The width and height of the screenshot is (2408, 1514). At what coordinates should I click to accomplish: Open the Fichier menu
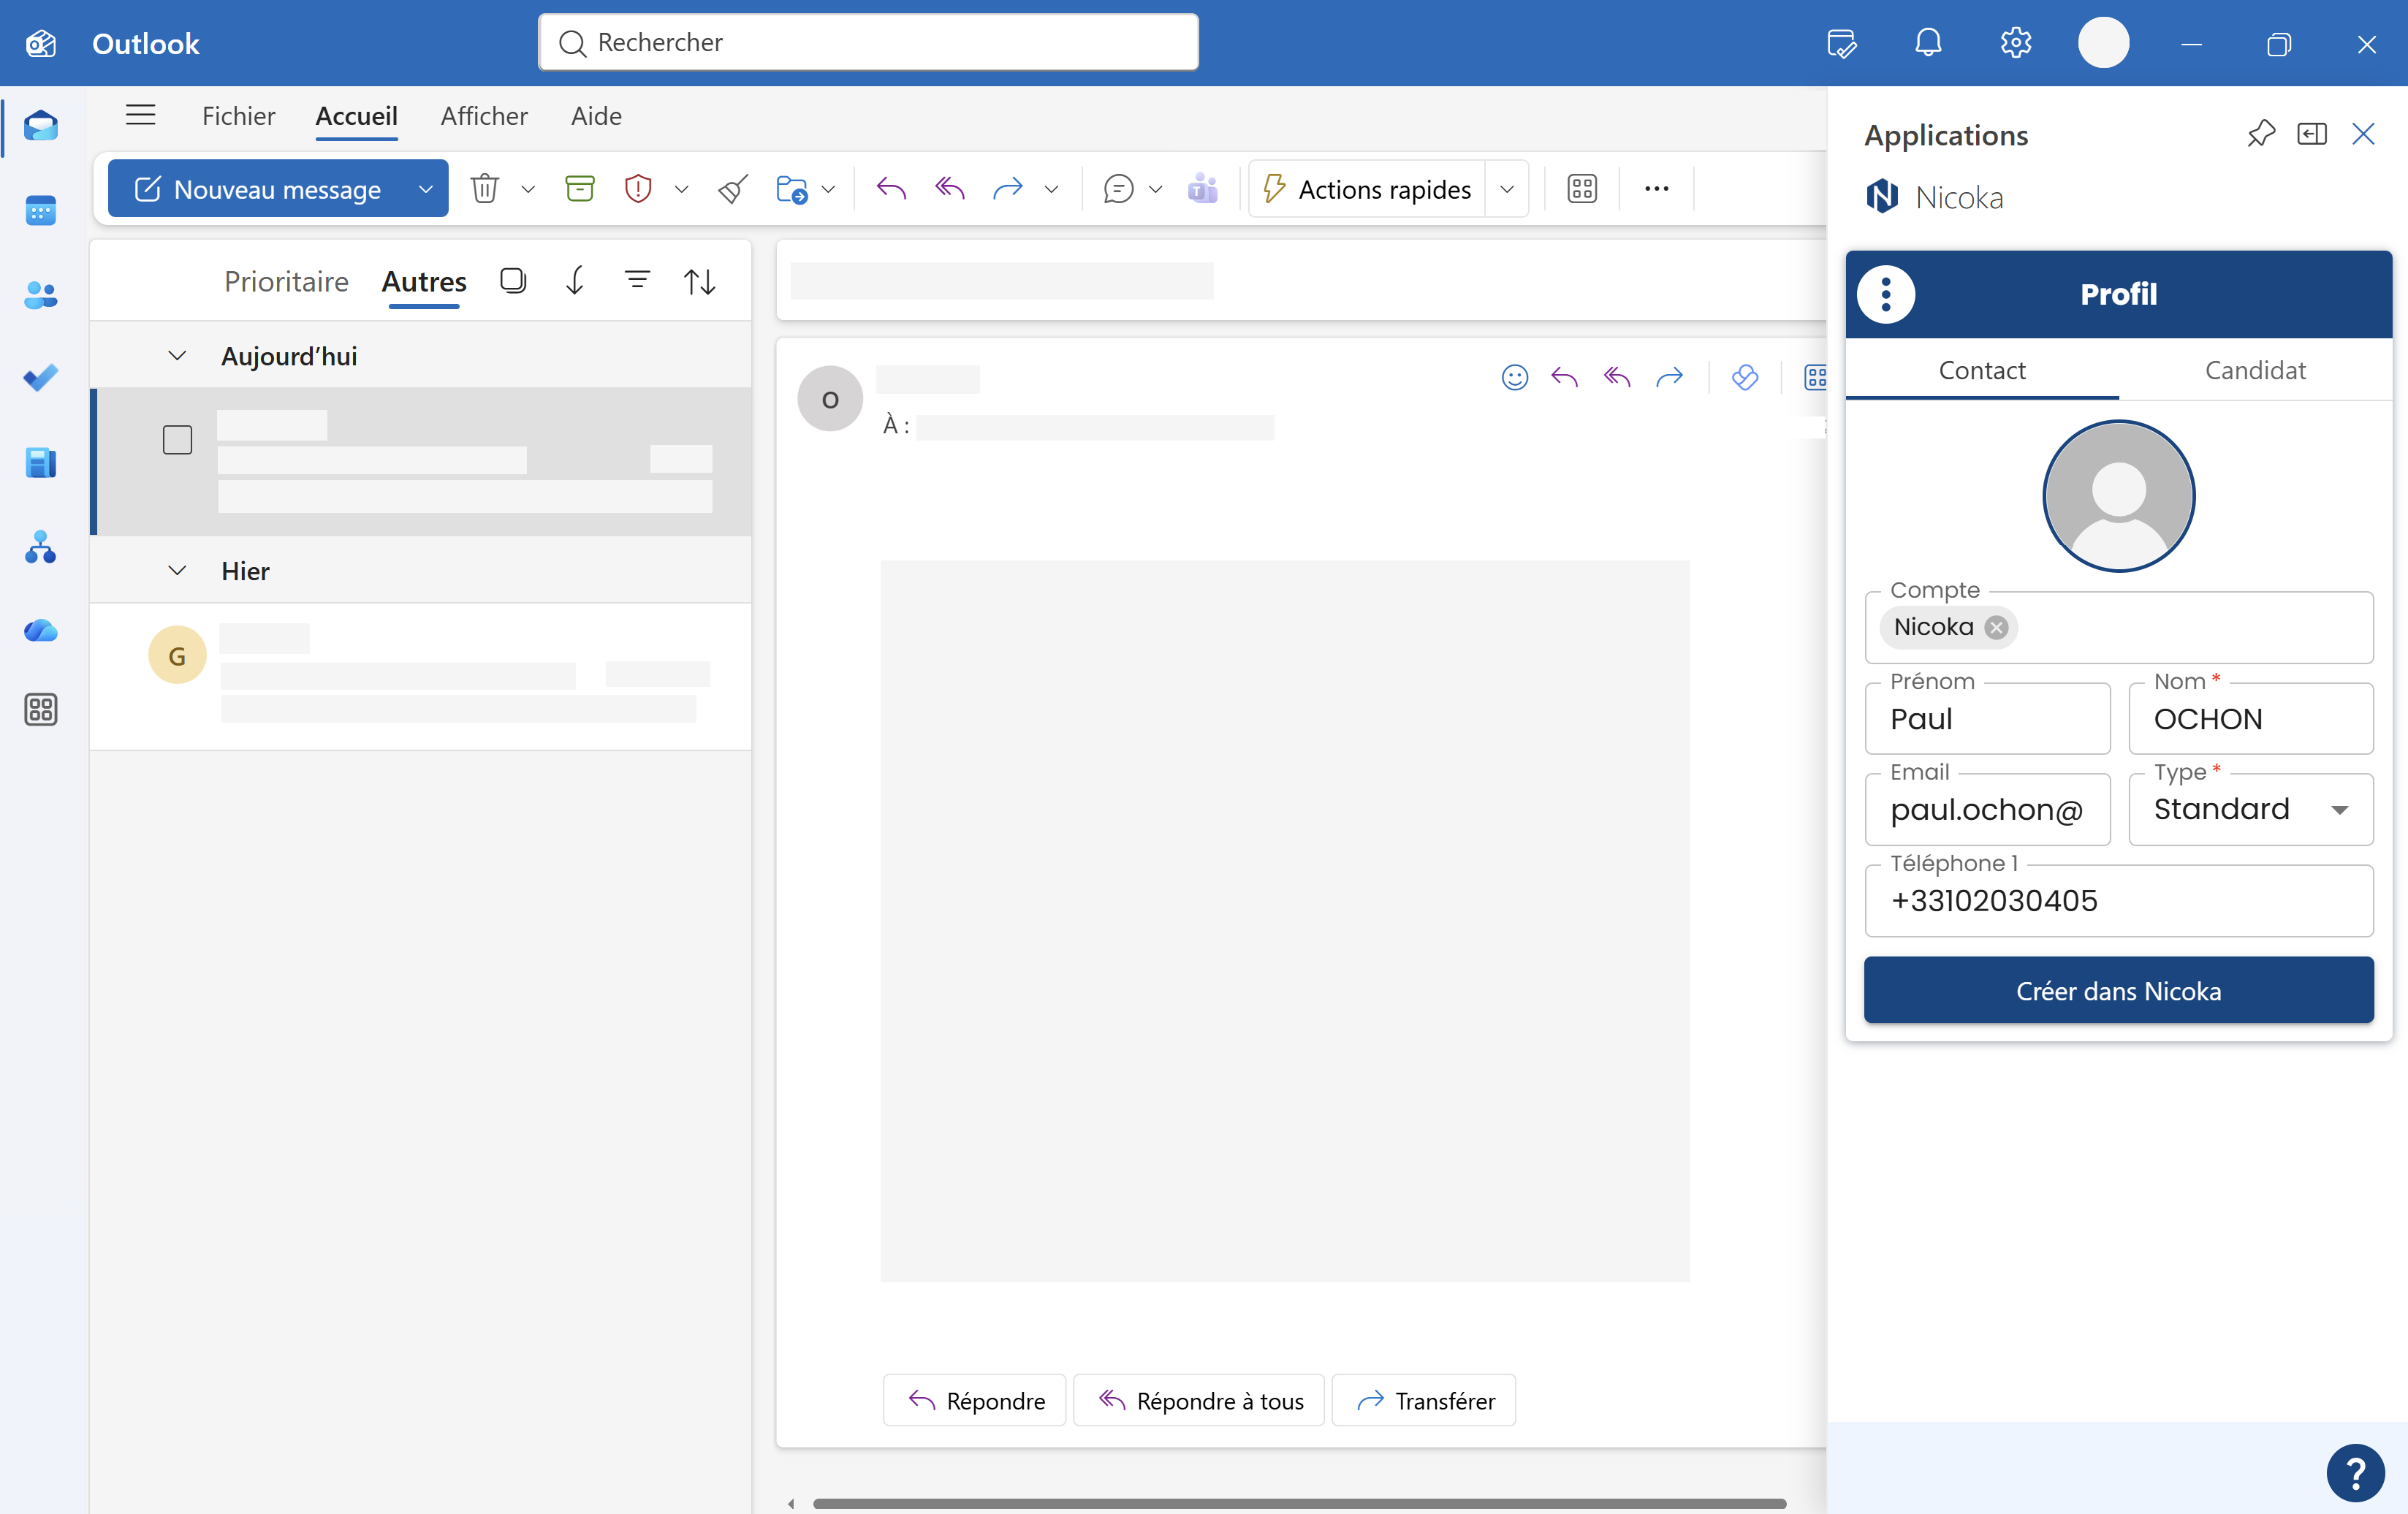(238, 116)
